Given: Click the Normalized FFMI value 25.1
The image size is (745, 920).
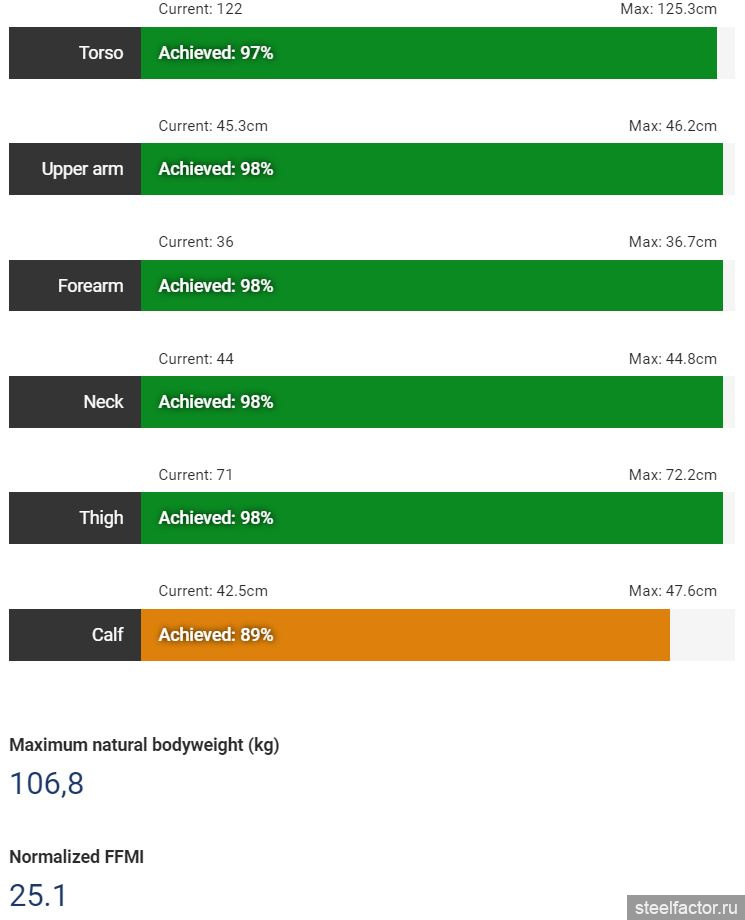Looking at the screenshot, I should (x=39, y=896).
